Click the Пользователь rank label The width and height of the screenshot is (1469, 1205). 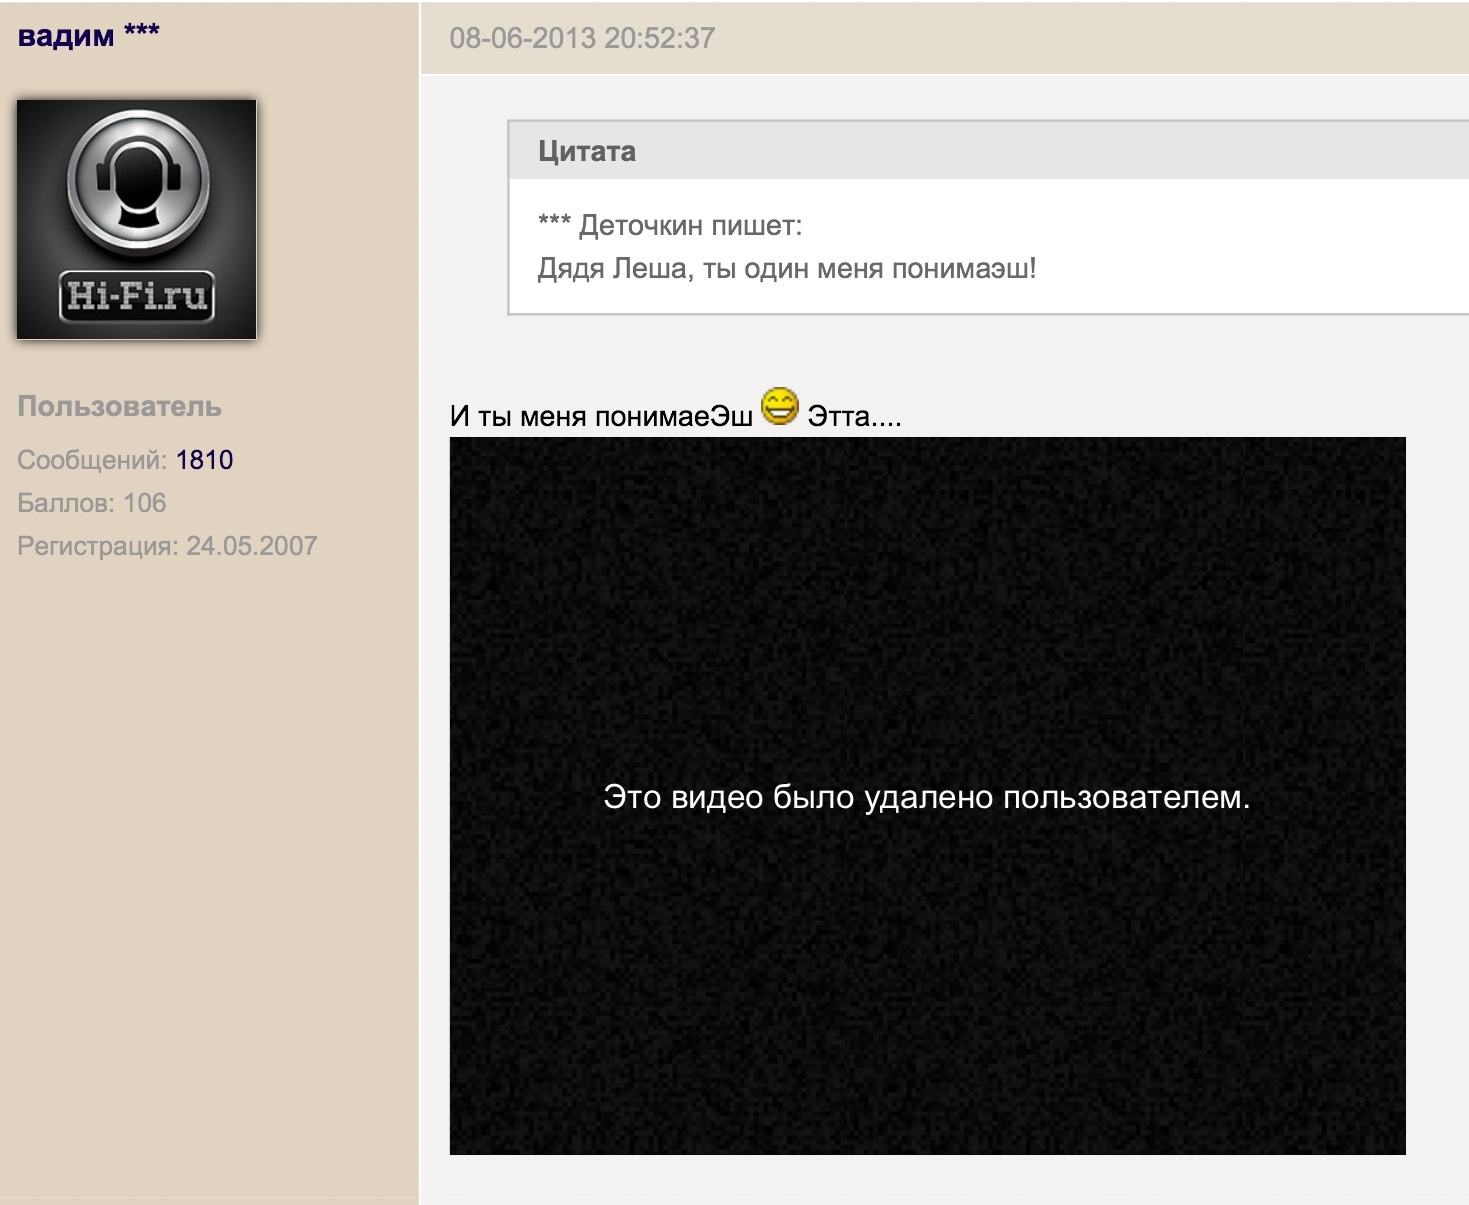119,407
